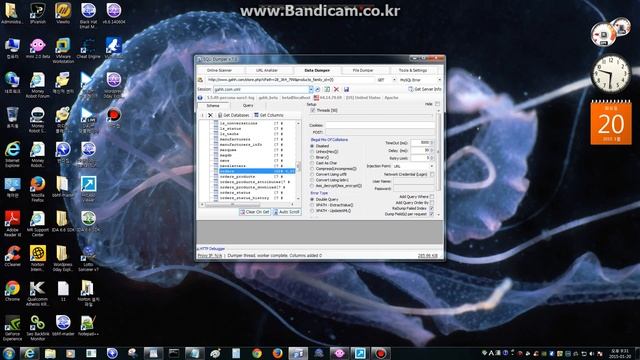Enable Add Query Order By checkbox
Image resolution: width=640 pixels, height=360 pixels.
[x=432, y=202]
